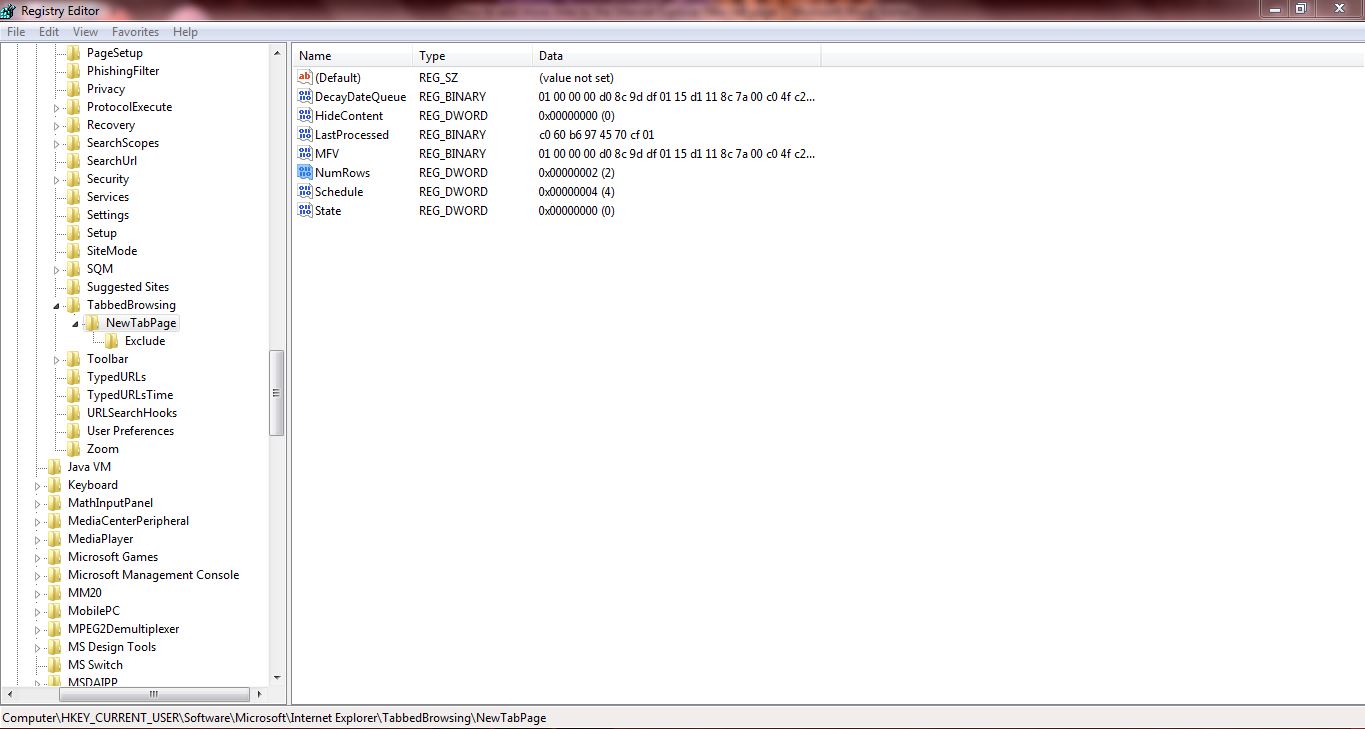
Task: Sort values by Type column header
Action: (x=472, y=56)
